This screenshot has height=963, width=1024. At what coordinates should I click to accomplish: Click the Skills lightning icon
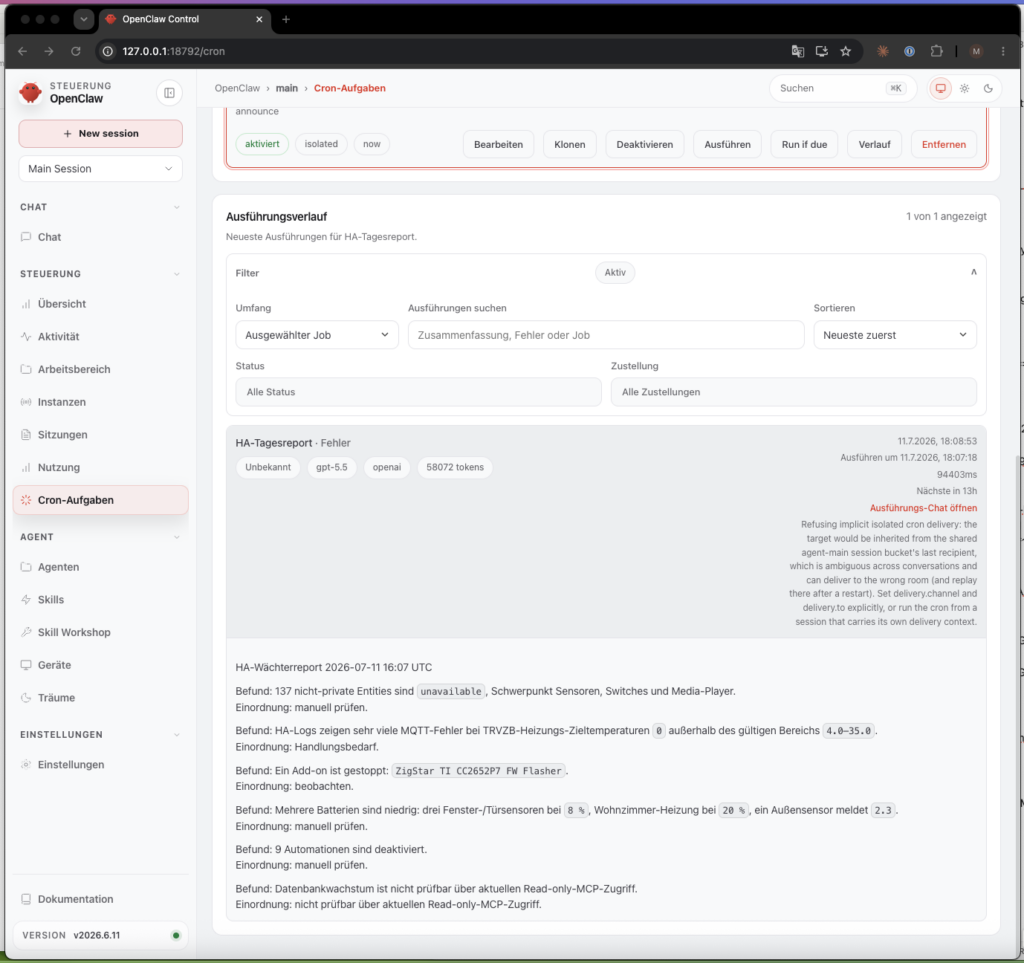coord(25,599)
